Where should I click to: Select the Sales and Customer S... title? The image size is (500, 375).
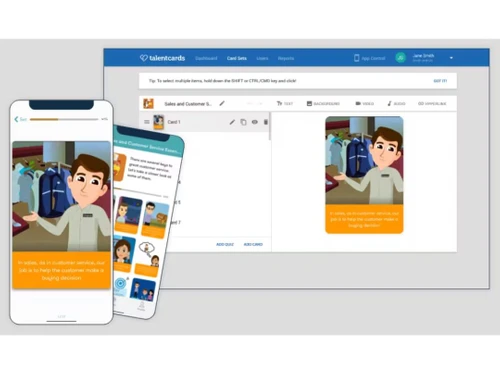pyautogui.click(x=188, y=104)
